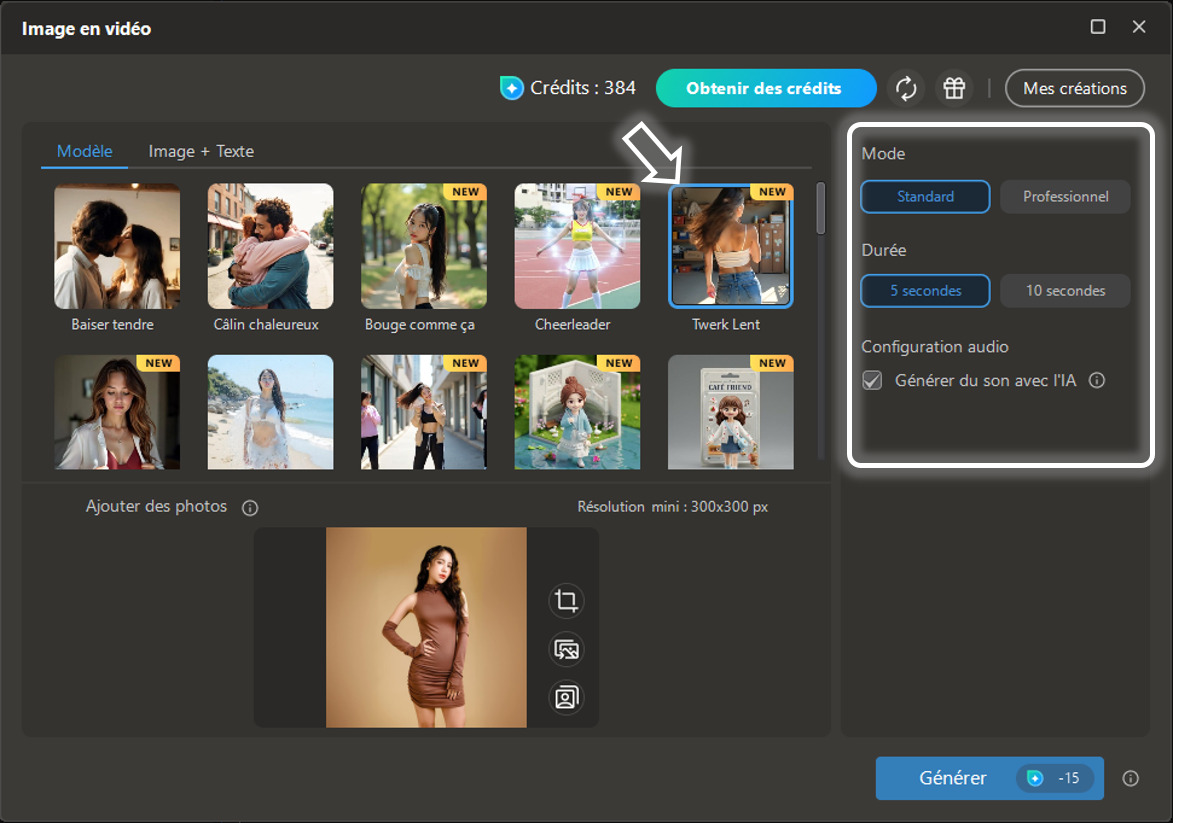Image resolution: width=1178 pixels, height=823 pixels.
Task: Select the crop icon on the uploaded photo
Action: 565,601
